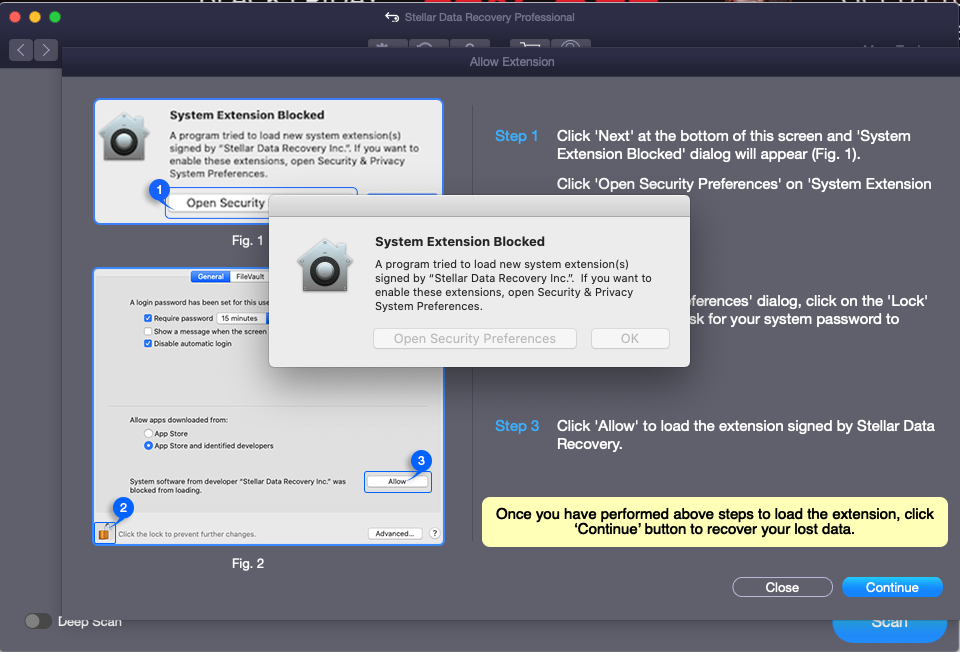Viewport: 960px width, 652px height.
Task: Open the gear settings toolbar icon
Action: click(386, 46)
